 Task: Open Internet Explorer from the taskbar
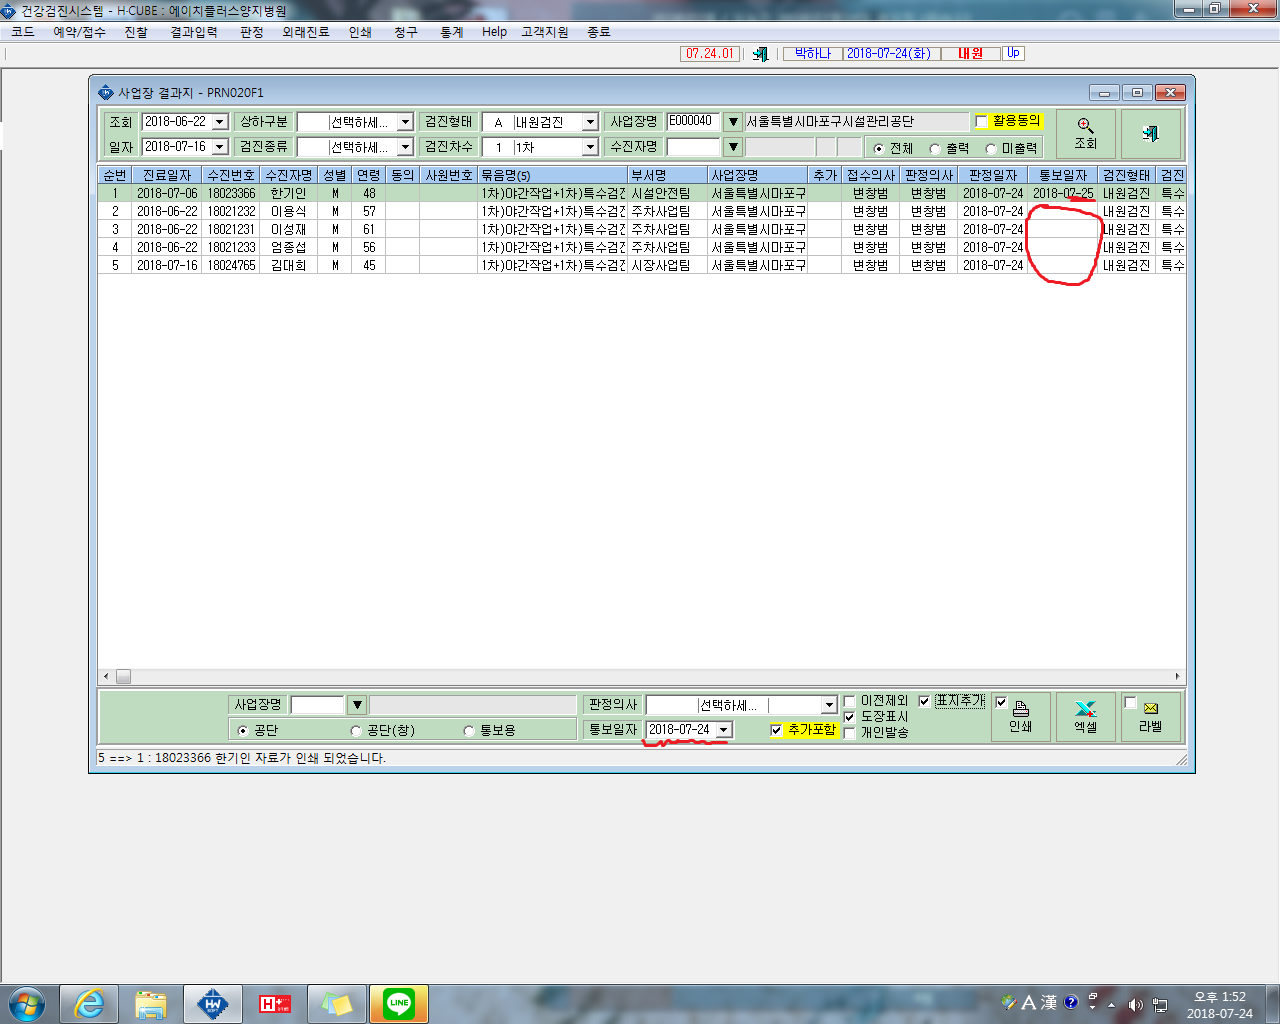(x=89, y=1003)
